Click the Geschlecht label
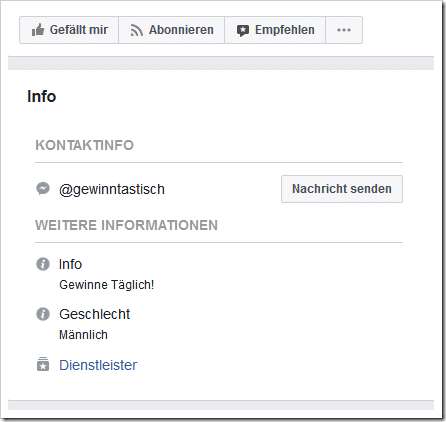 tap(95, 314)
